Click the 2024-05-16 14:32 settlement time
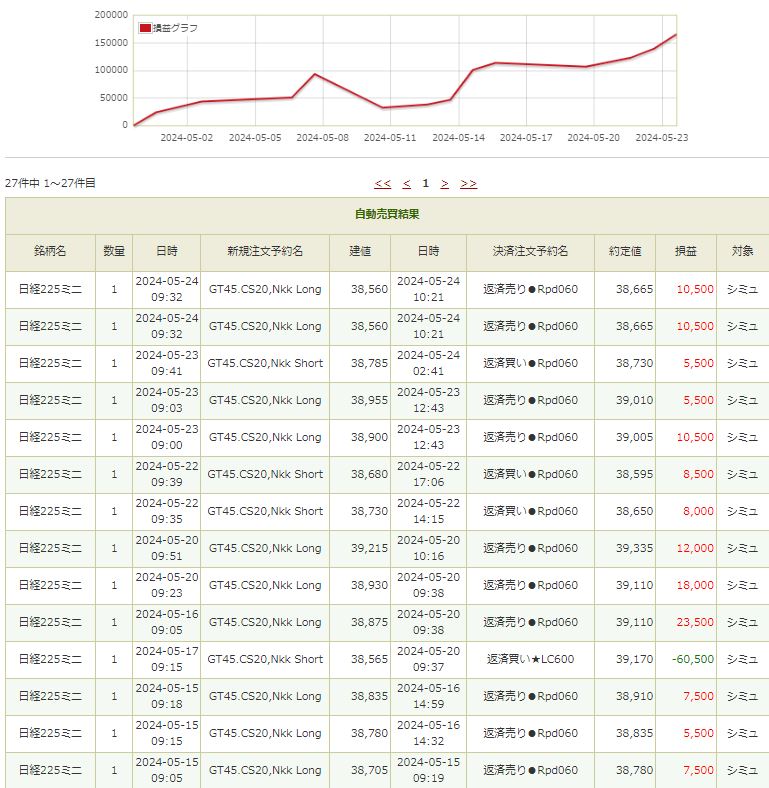The image size is (769, 788). click(x=428, y=733)
